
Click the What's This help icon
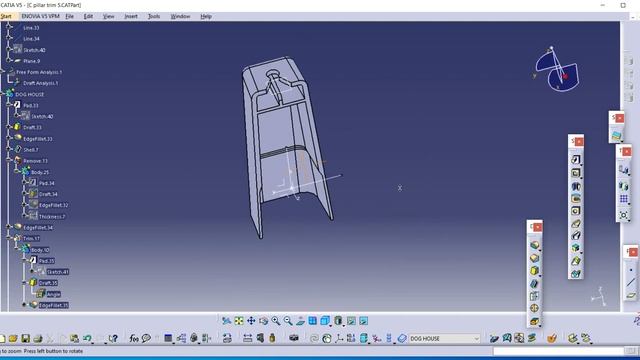click(113, 338)
